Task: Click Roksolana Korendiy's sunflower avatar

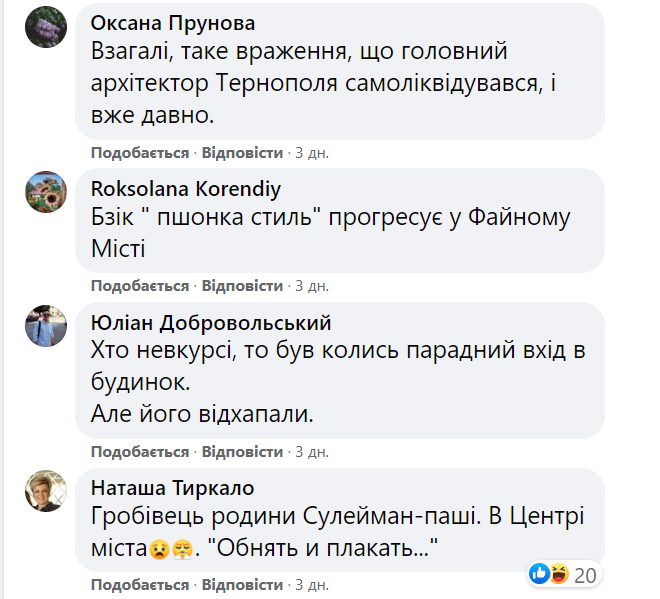Action: pyautogui.click(x=46, y=192)
